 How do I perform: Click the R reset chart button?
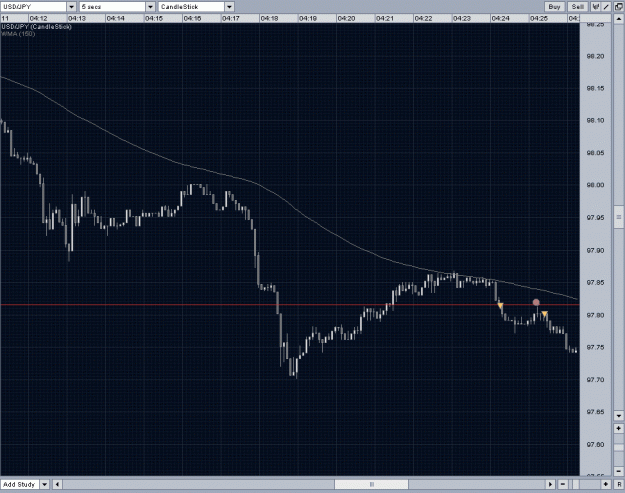pos(619,484)
